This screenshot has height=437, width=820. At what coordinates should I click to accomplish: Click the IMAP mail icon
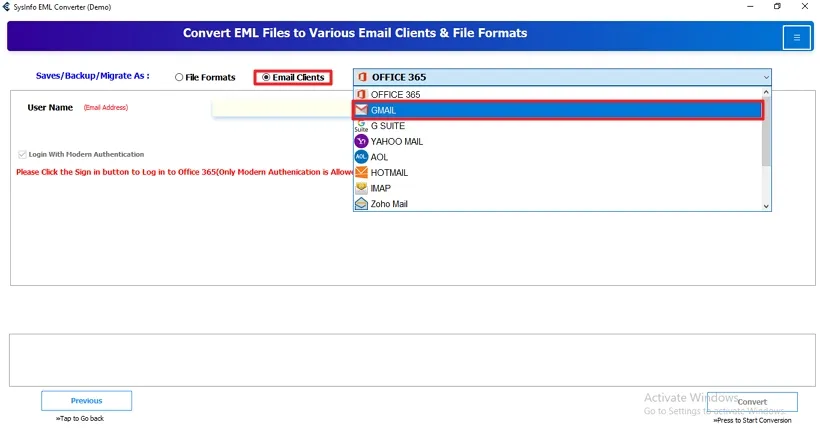coord(361,188)
